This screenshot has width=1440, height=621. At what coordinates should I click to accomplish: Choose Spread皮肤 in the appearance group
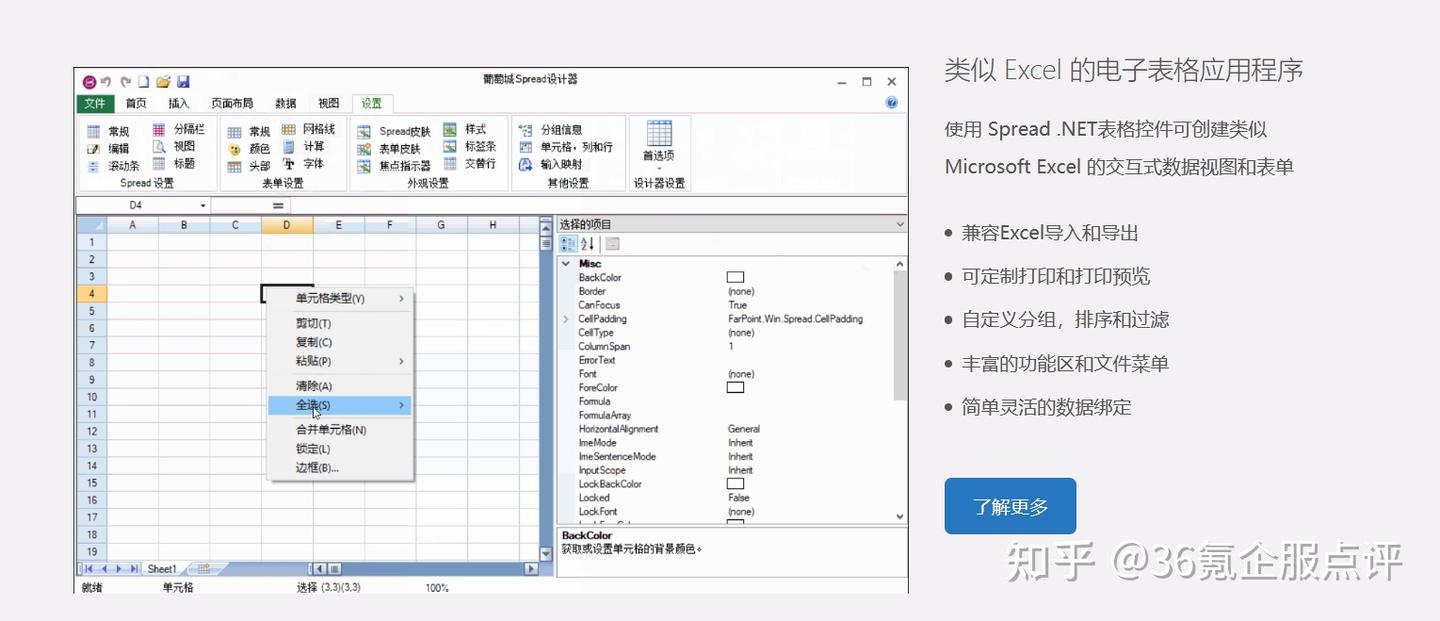pyautogui.click(x=394, y=131)
